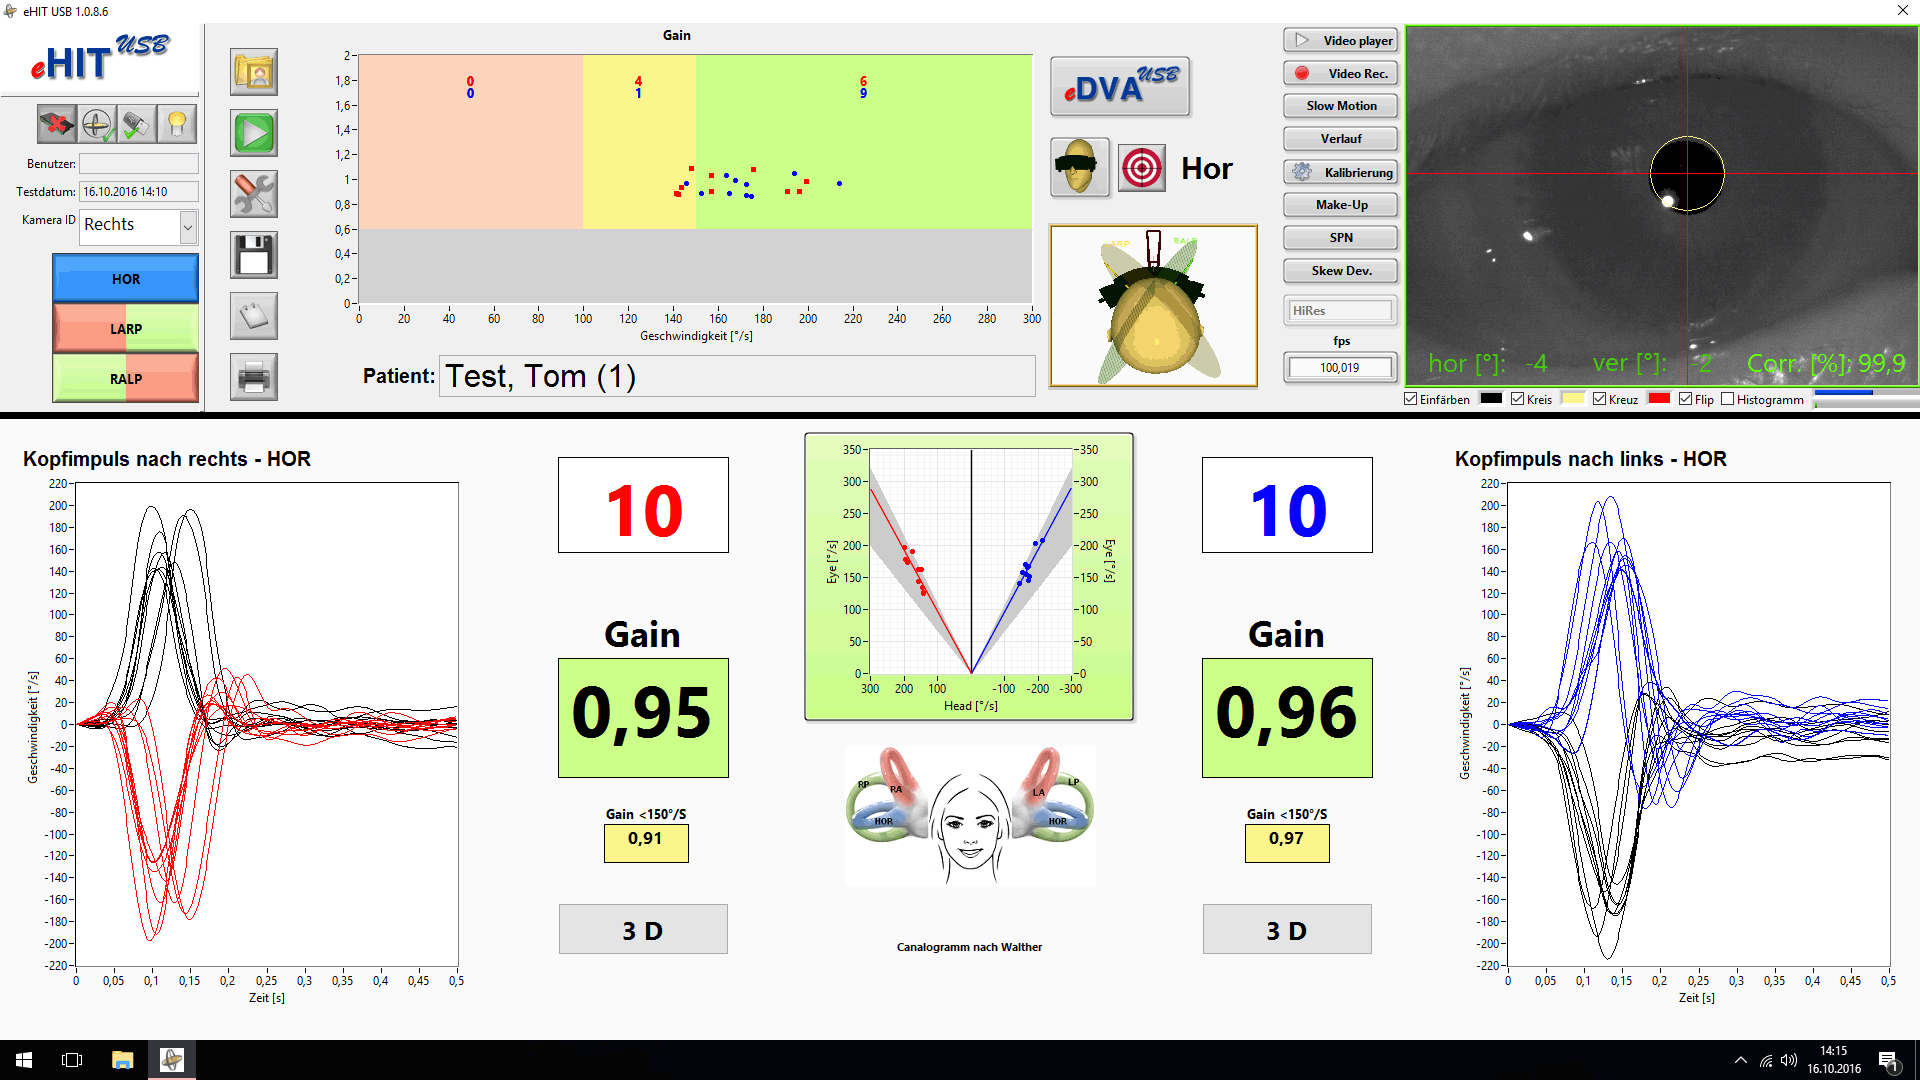Open patient folder icon
The image size is (1920, 1080).
click(x=254, y=72)
